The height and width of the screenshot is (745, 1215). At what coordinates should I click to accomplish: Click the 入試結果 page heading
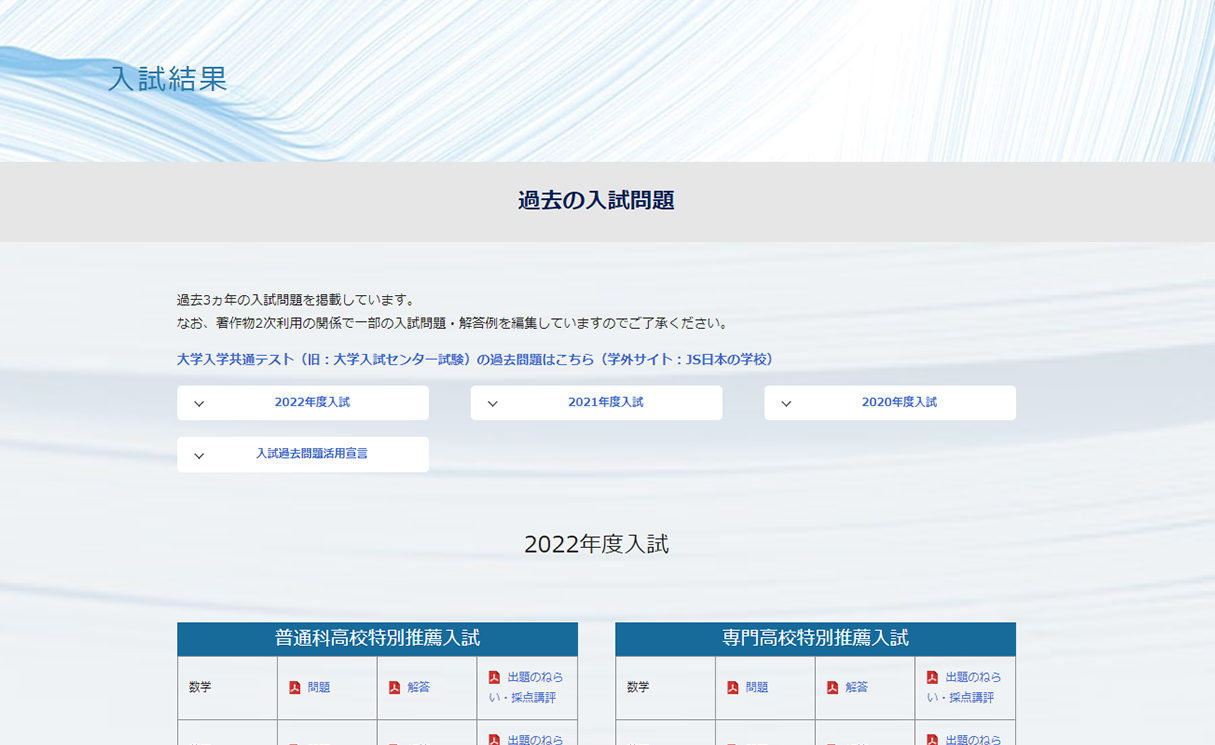click(x=167, y=79)
